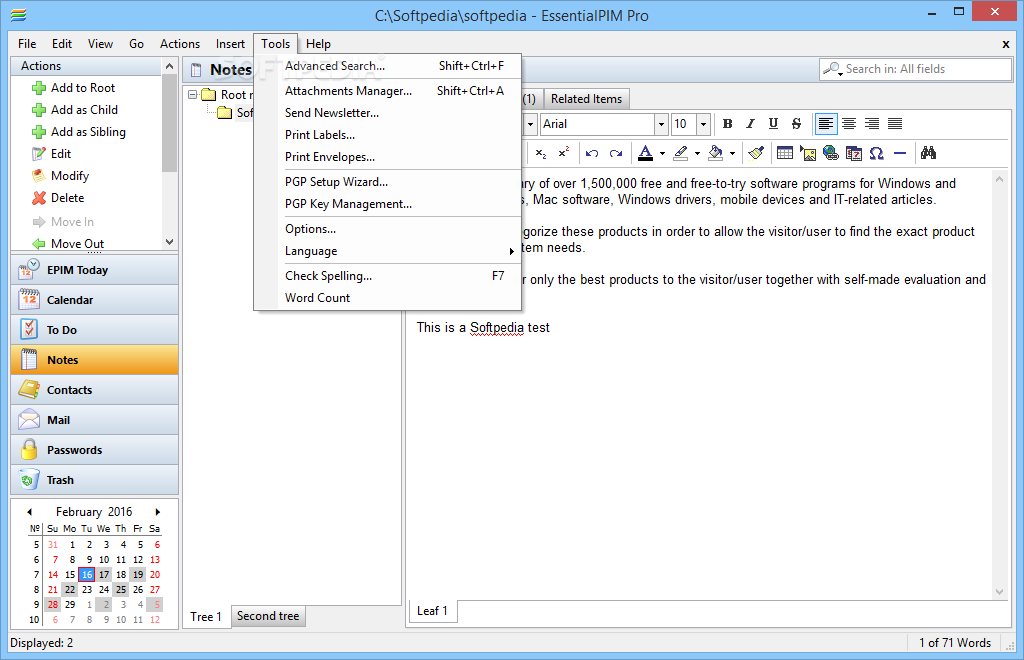Open the highlight color dropdown arrow
Screen dimensions: 1024x660
pyautogui.click(x=697, y=154)
